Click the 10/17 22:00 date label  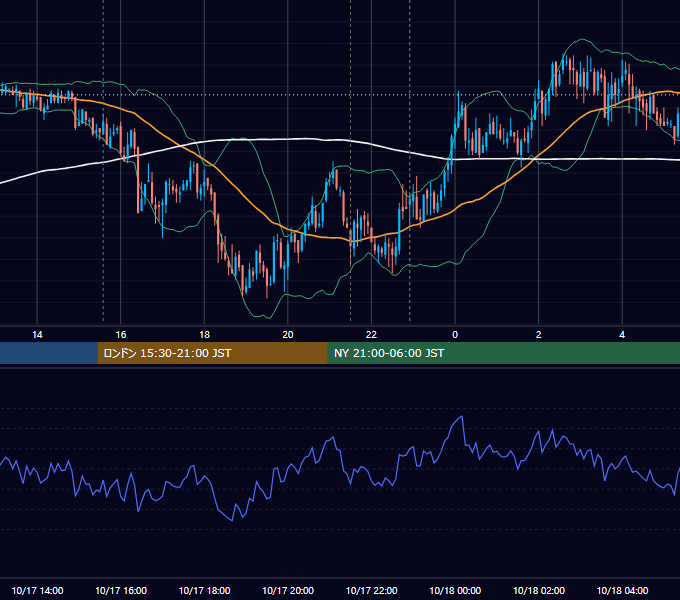click(371, 590)
